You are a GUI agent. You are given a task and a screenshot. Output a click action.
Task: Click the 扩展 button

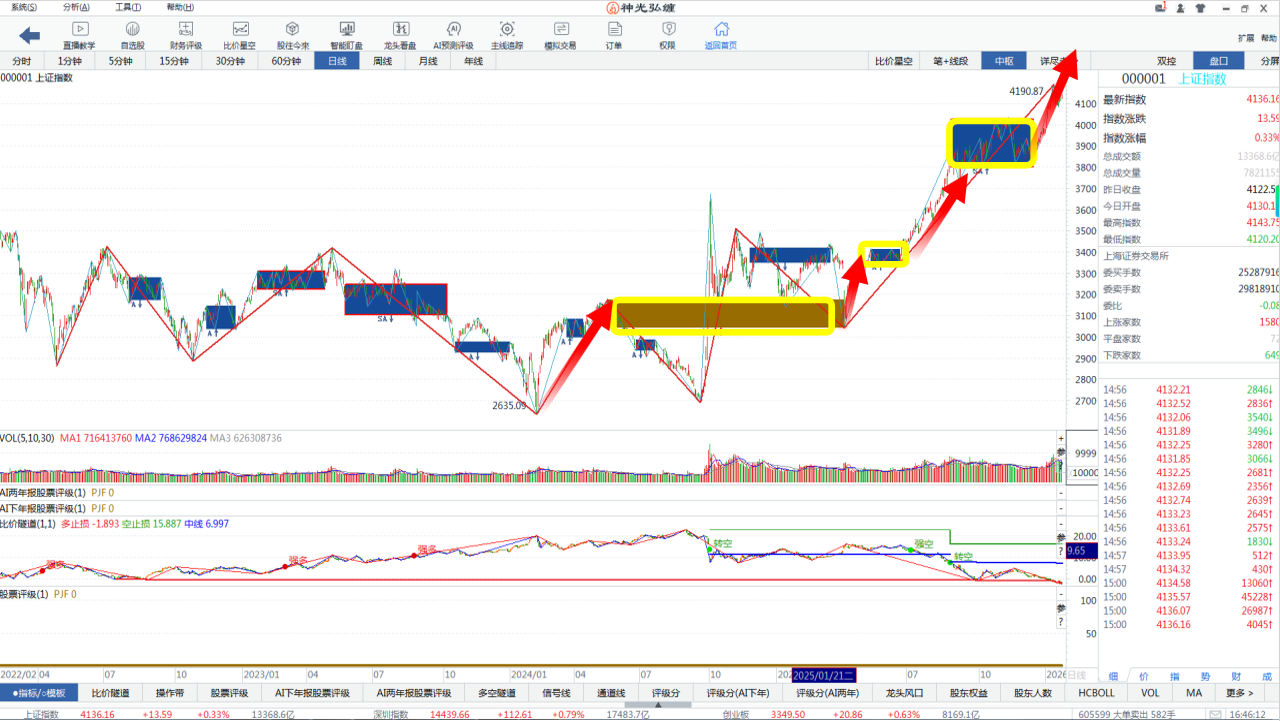[1245, 38]
